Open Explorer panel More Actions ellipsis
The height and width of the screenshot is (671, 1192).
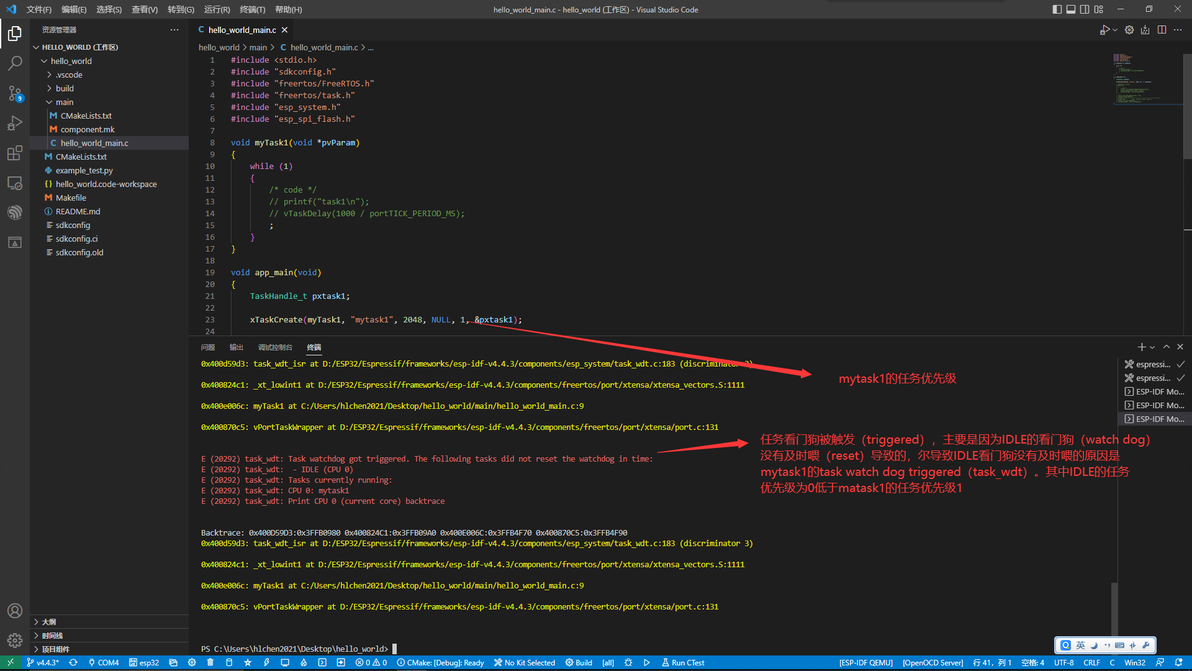pos(174,30)
